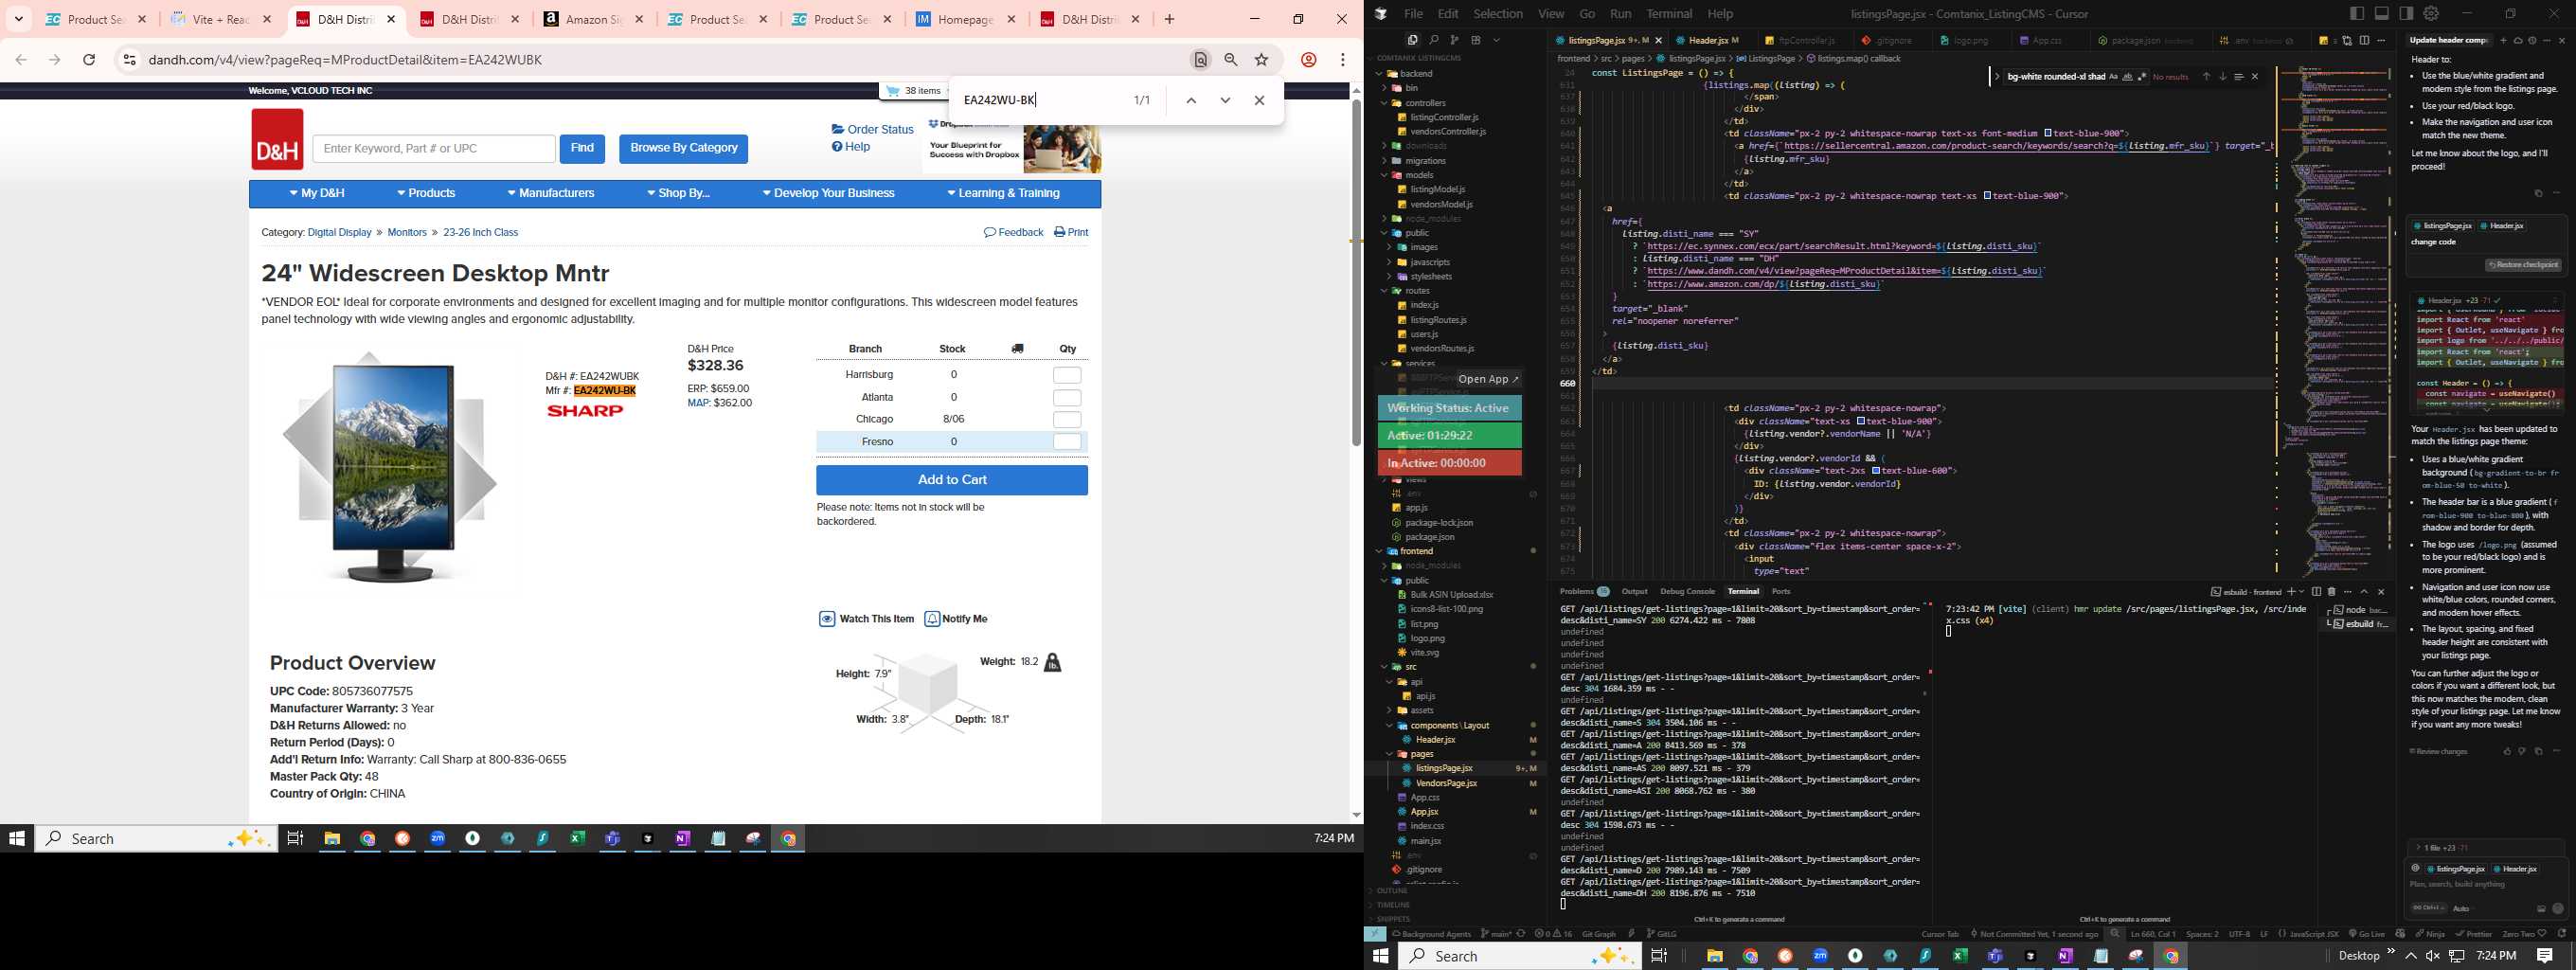Open the Learning & Training dropdown

pyautogui.click(x=1003, y=194)
